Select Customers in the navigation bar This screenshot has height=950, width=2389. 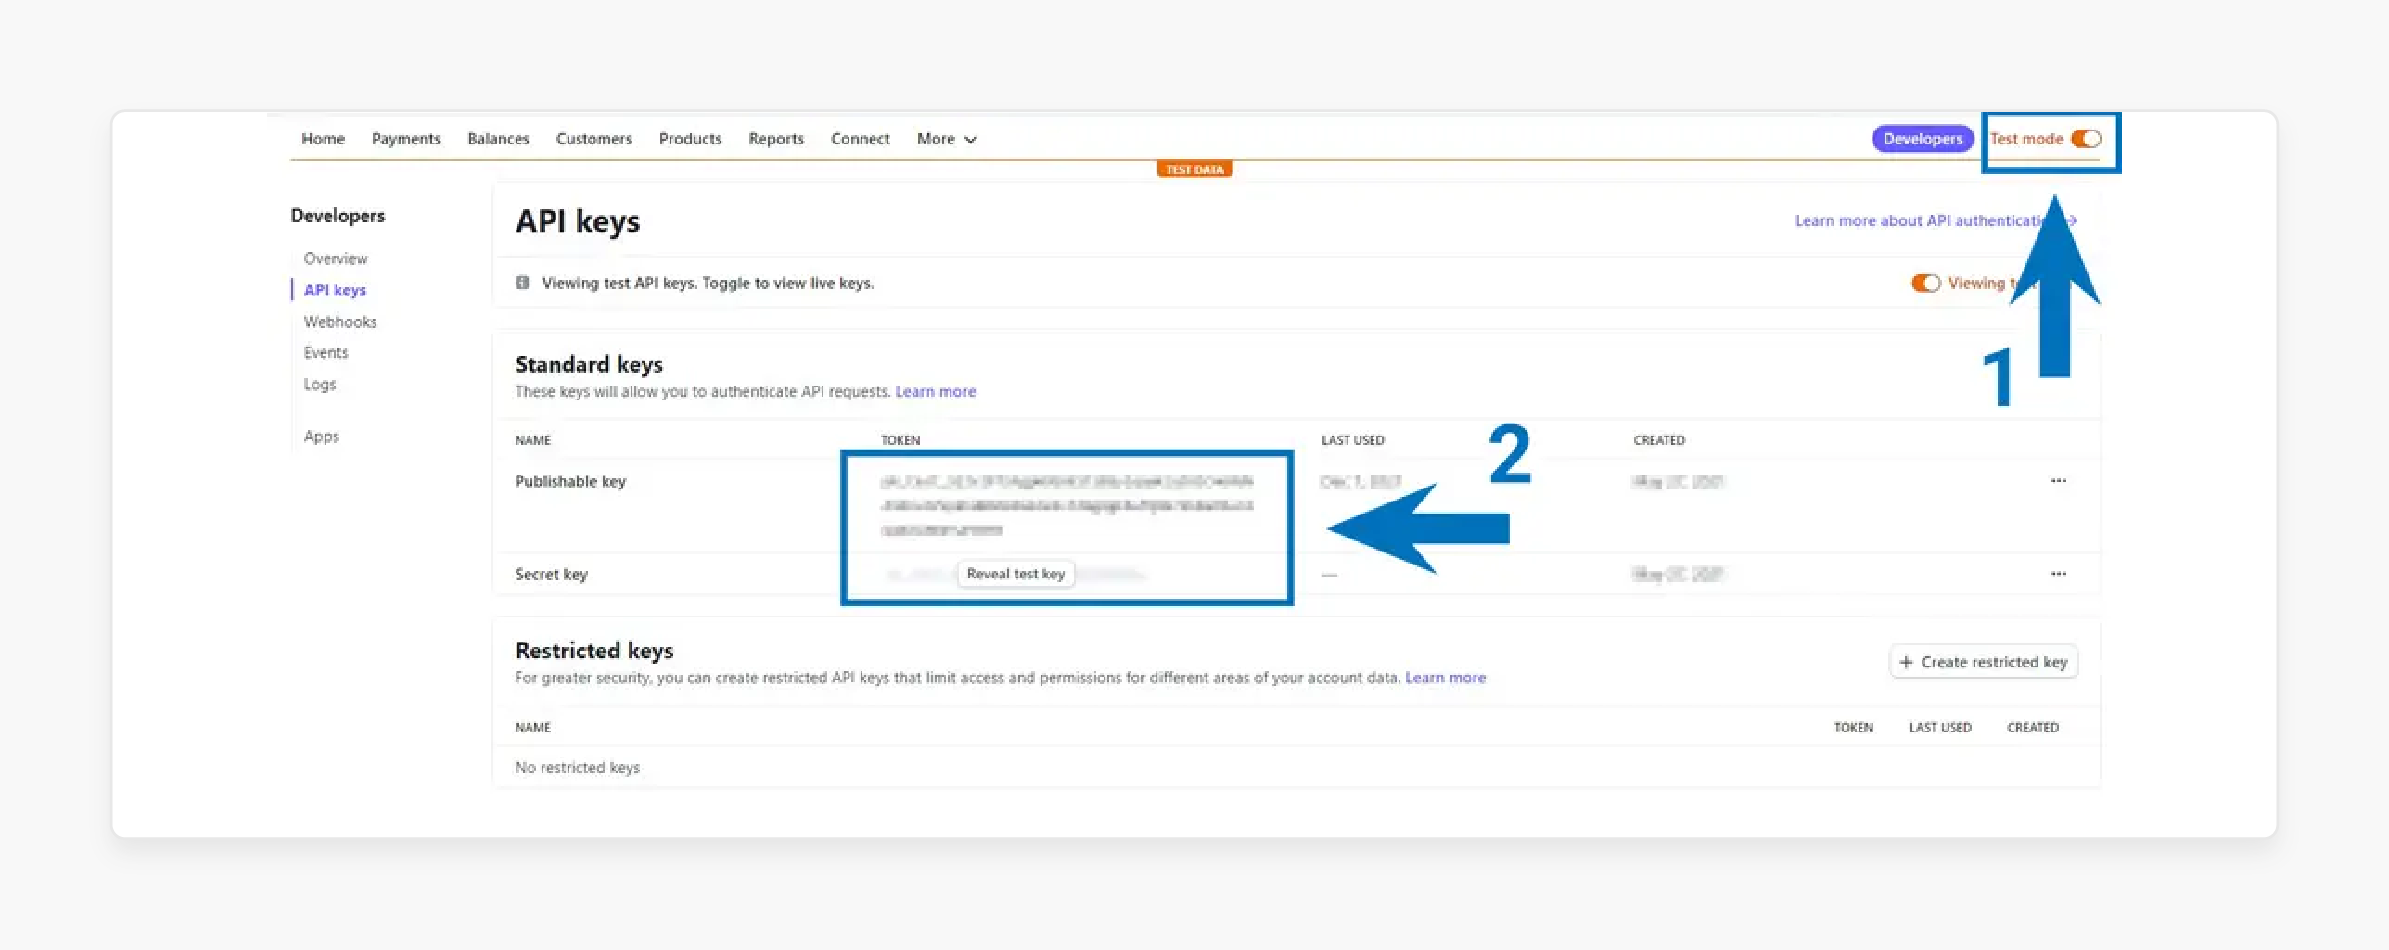coord(594,139)
